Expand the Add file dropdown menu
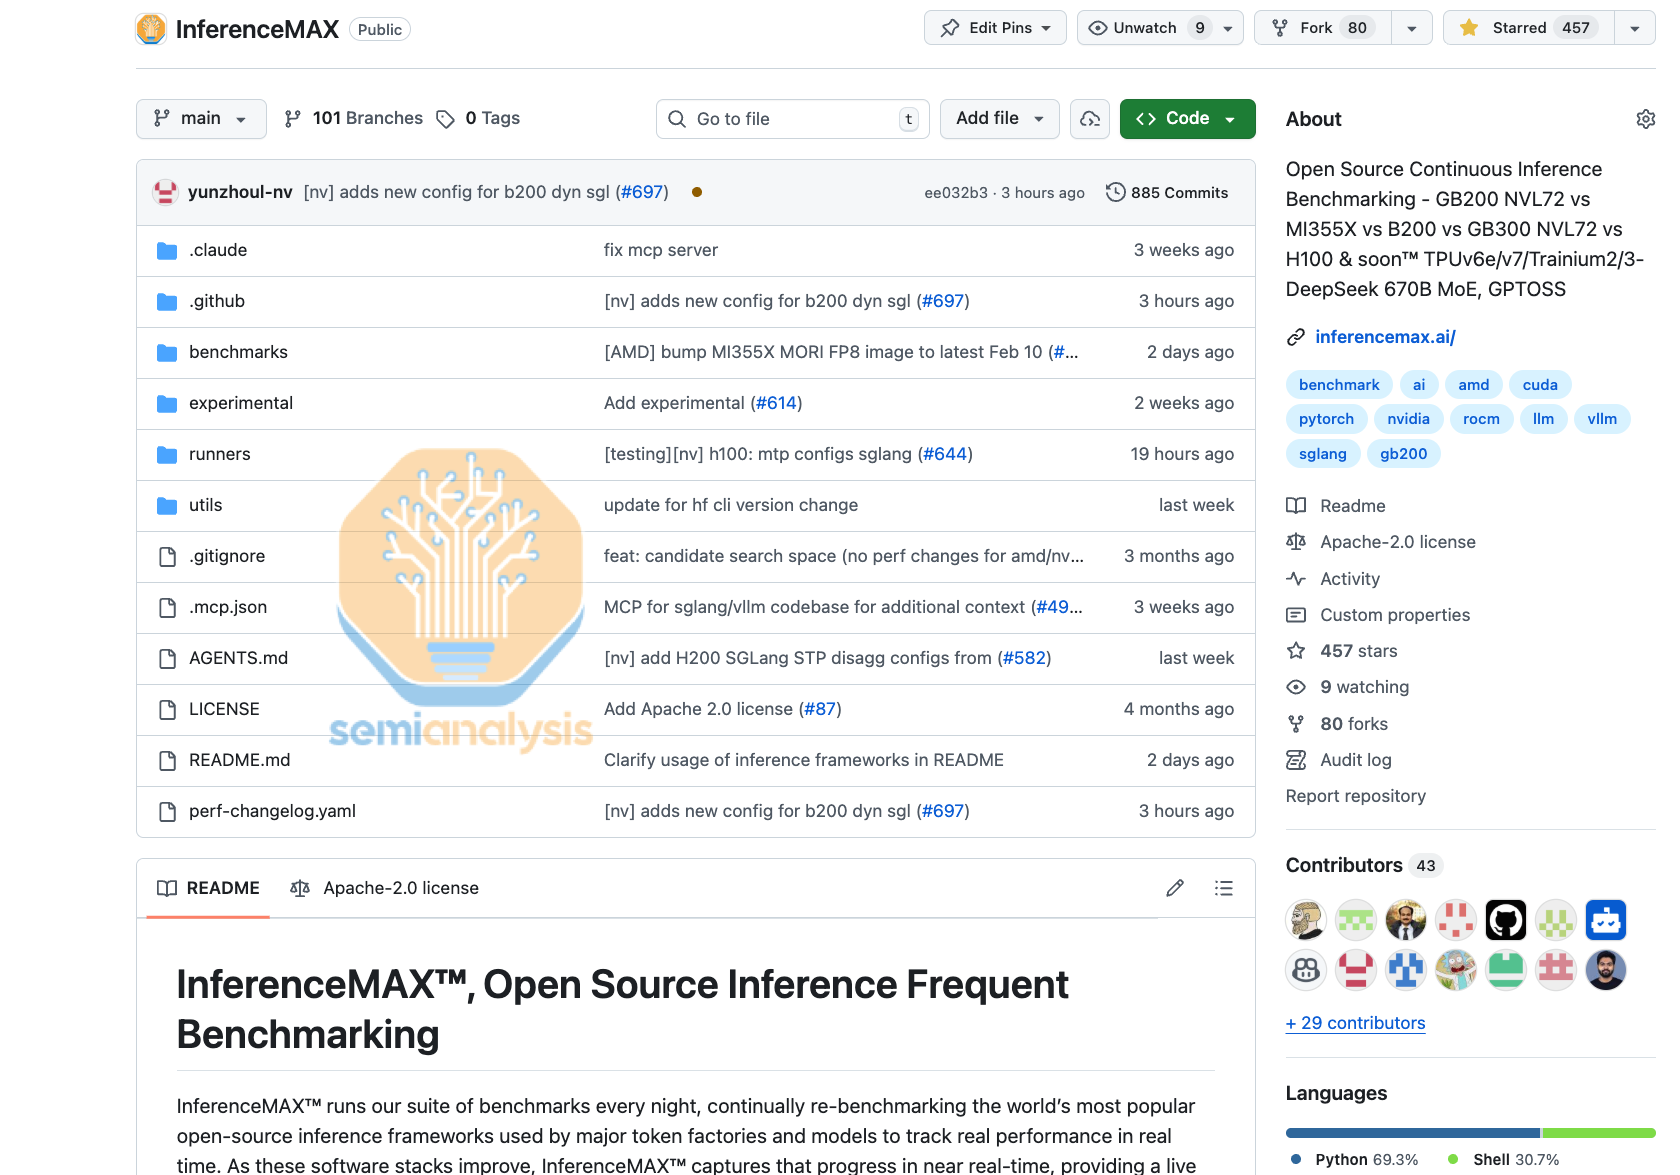Screen dimensions: 1680x1175 (x=999, y=119)
